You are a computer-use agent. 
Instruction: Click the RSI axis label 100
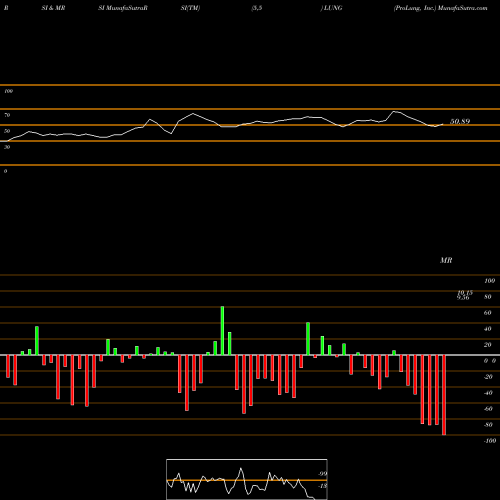[x=8, y=91]
